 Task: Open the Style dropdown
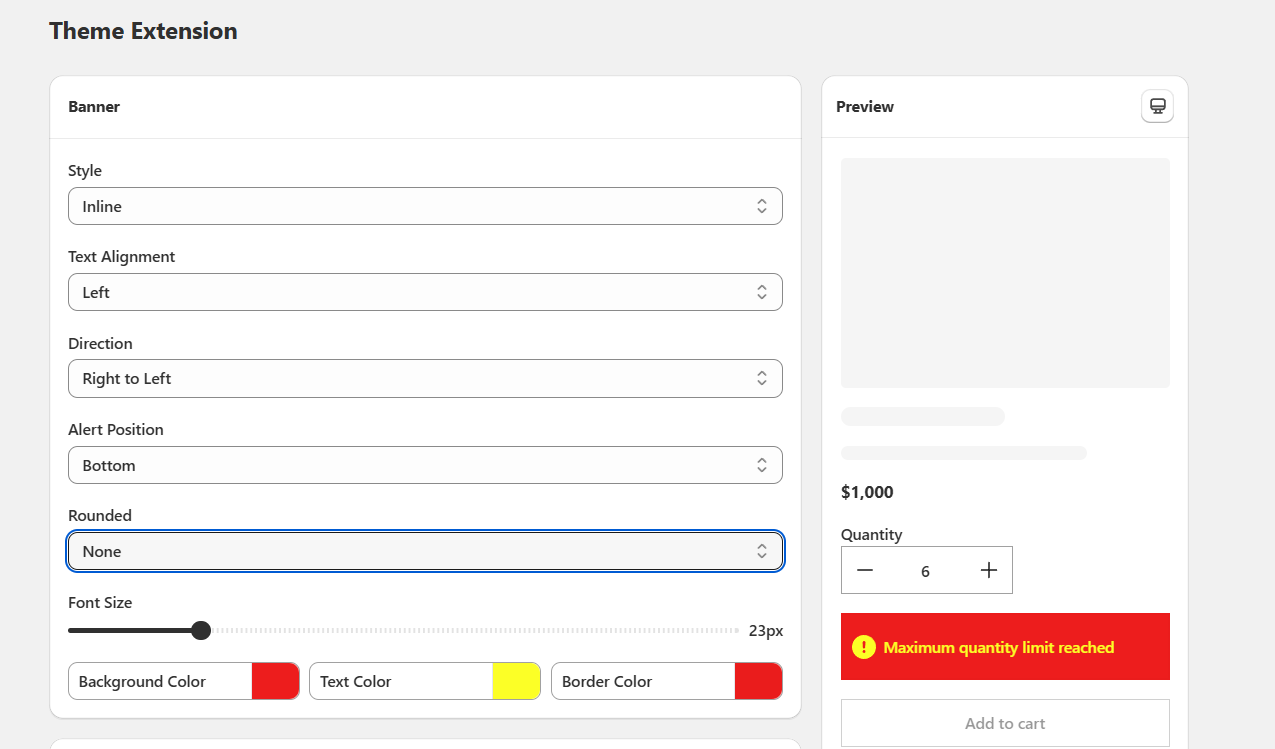[424, 205]
